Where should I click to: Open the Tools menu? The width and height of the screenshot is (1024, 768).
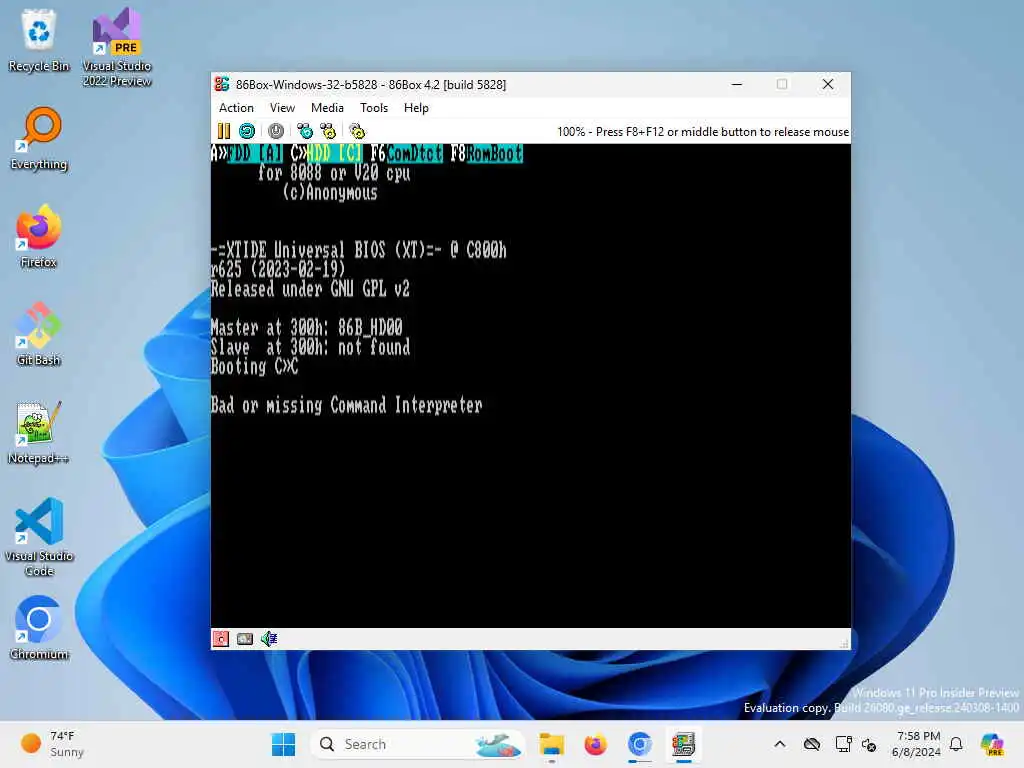[x=374, y=108]
